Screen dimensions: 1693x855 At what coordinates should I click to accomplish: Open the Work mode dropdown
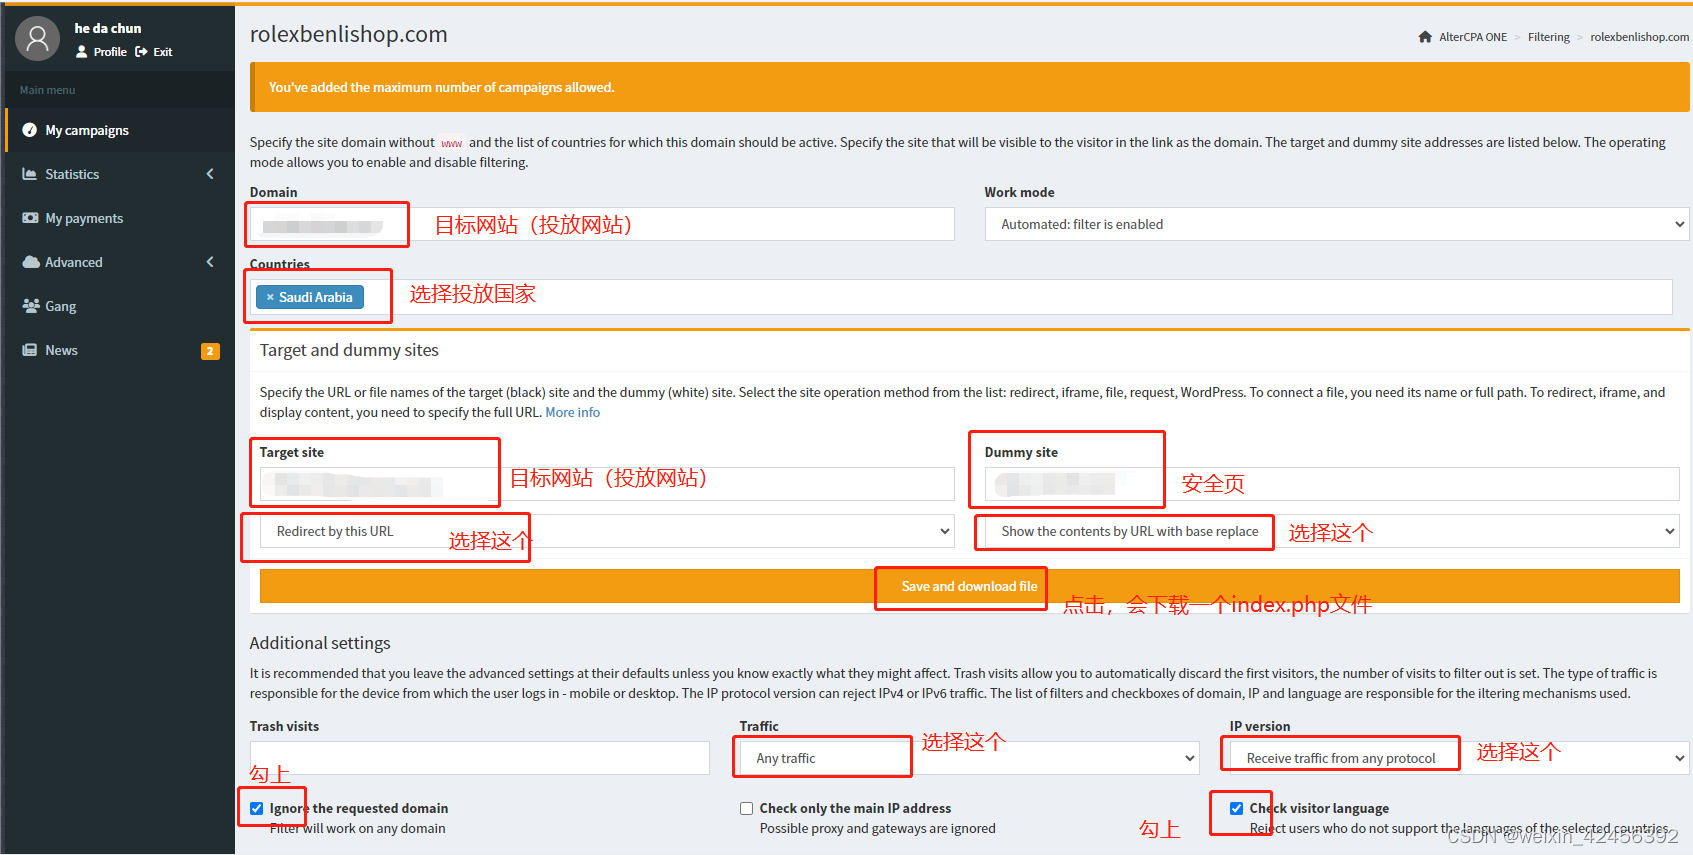[x=1337, y=224]
